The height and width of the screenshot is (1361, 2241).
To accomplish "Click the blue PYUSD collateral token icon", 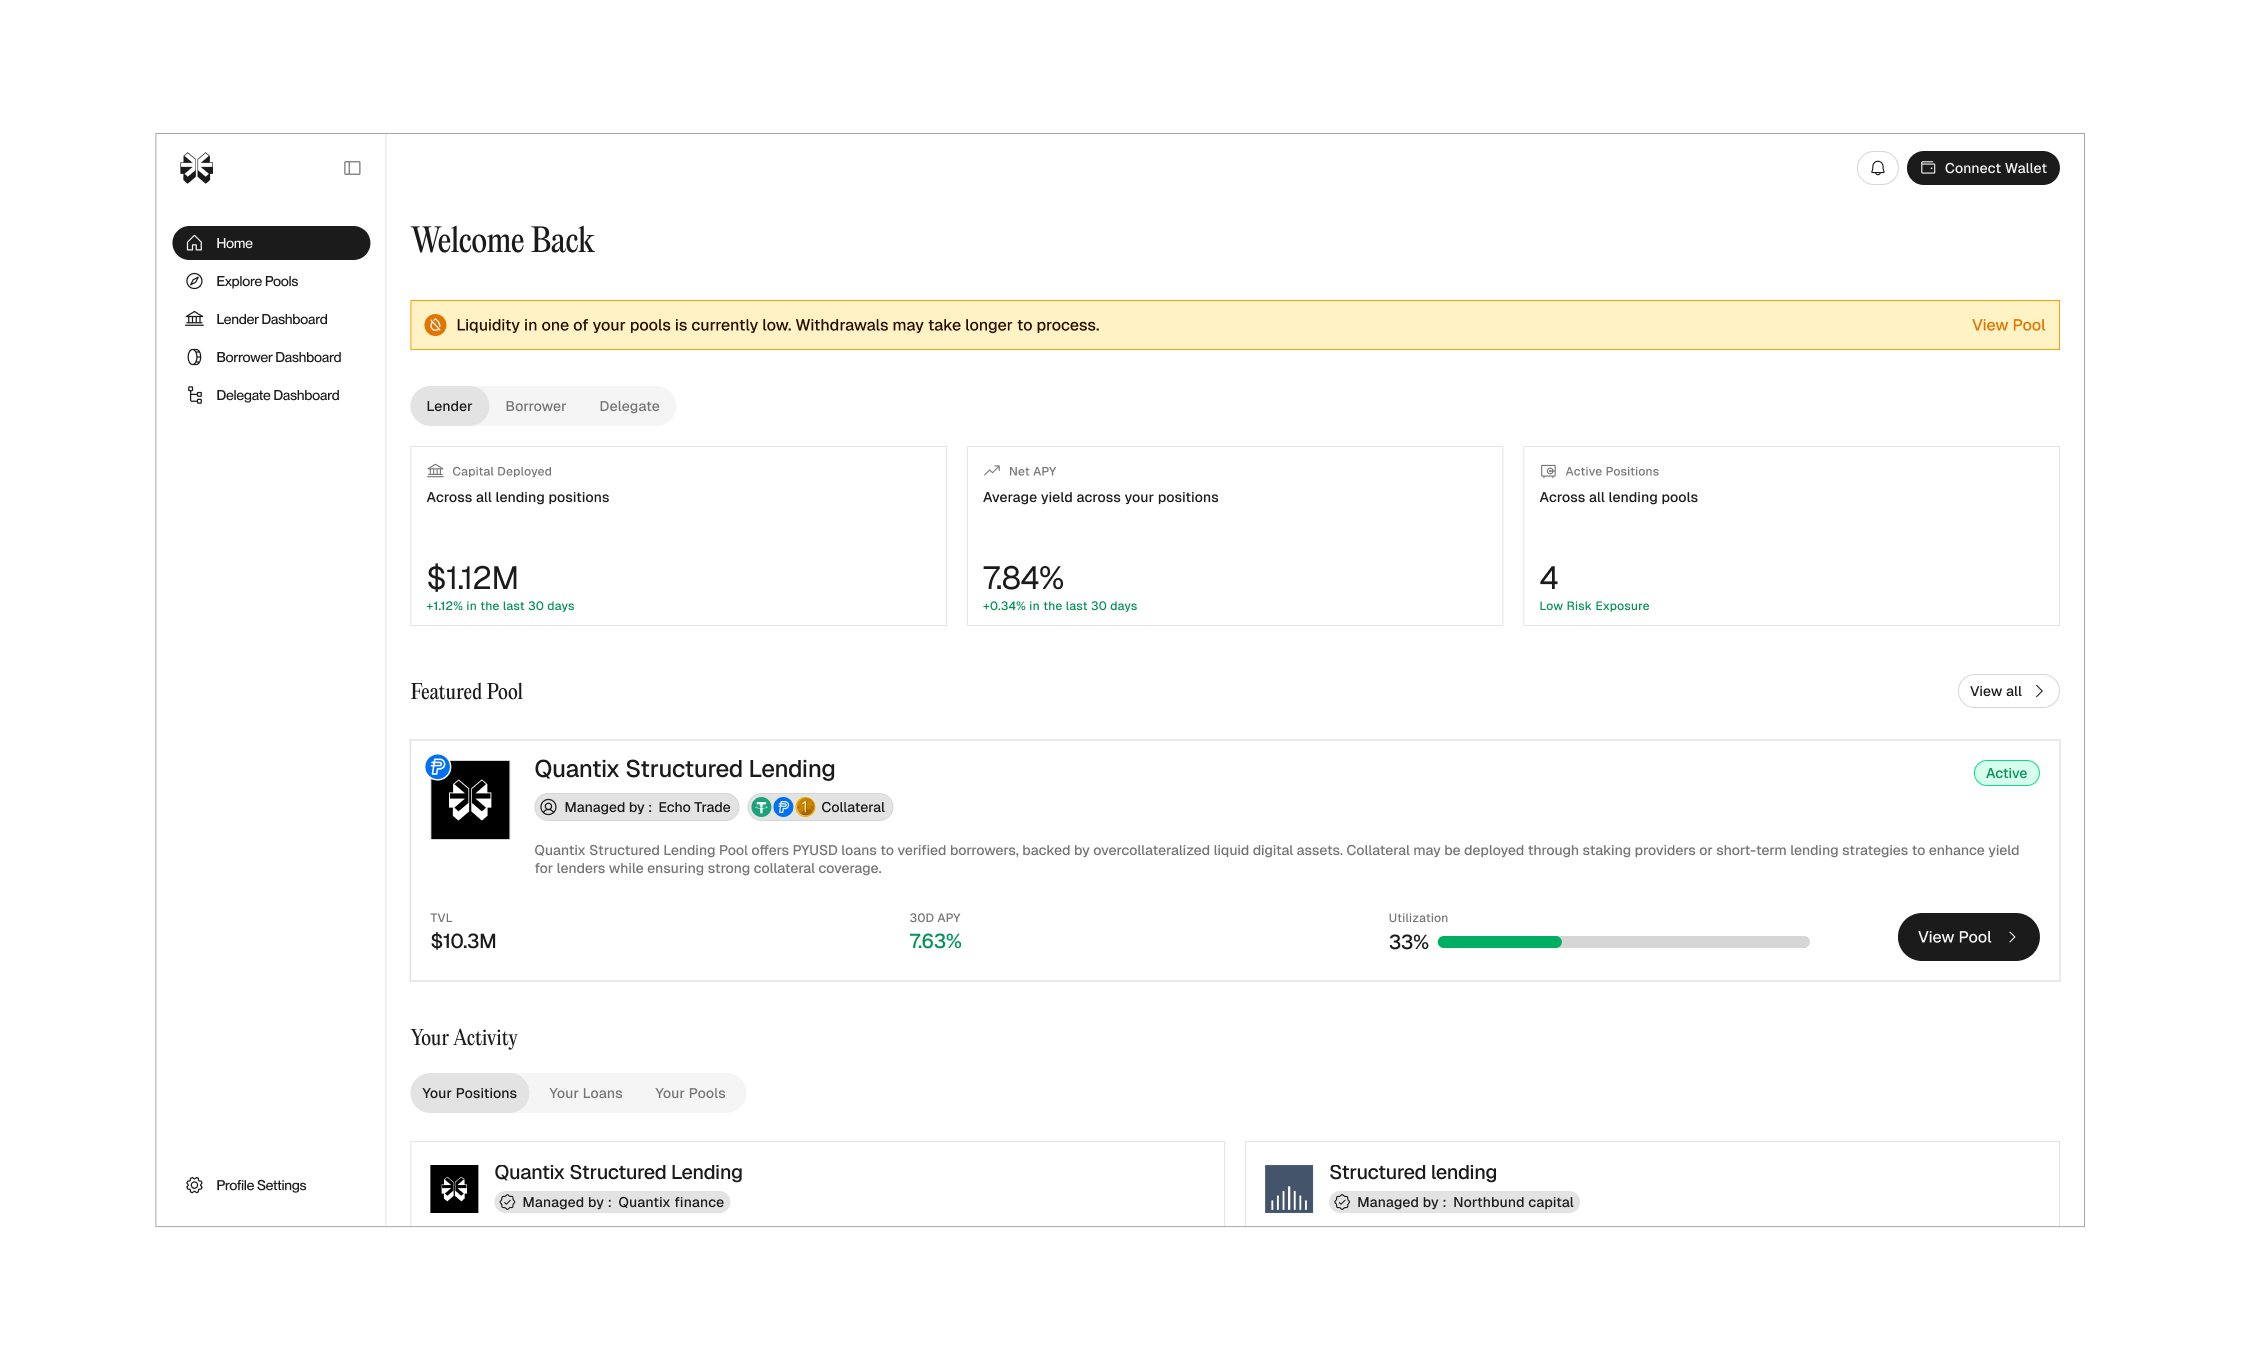I will point(783,807).
